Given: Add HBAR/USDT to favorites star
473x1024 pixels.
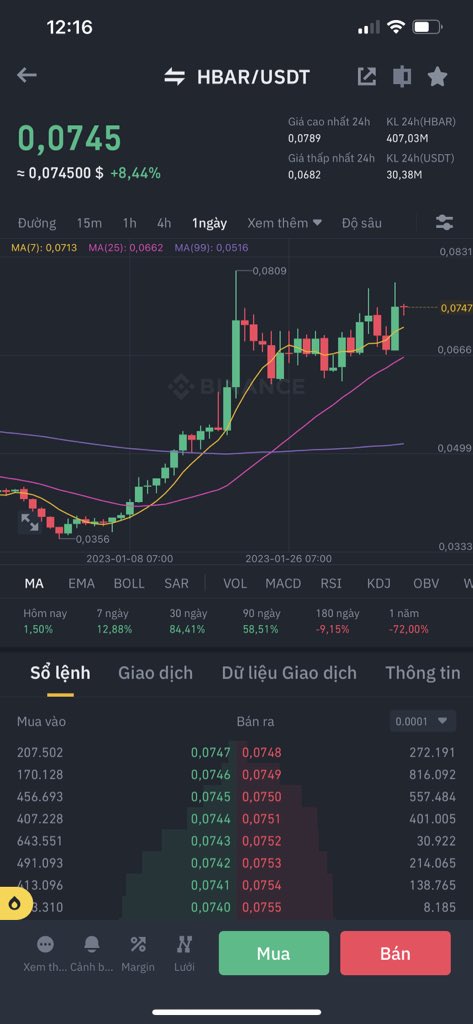Looking at the screenshot, I should click(437, 76).
